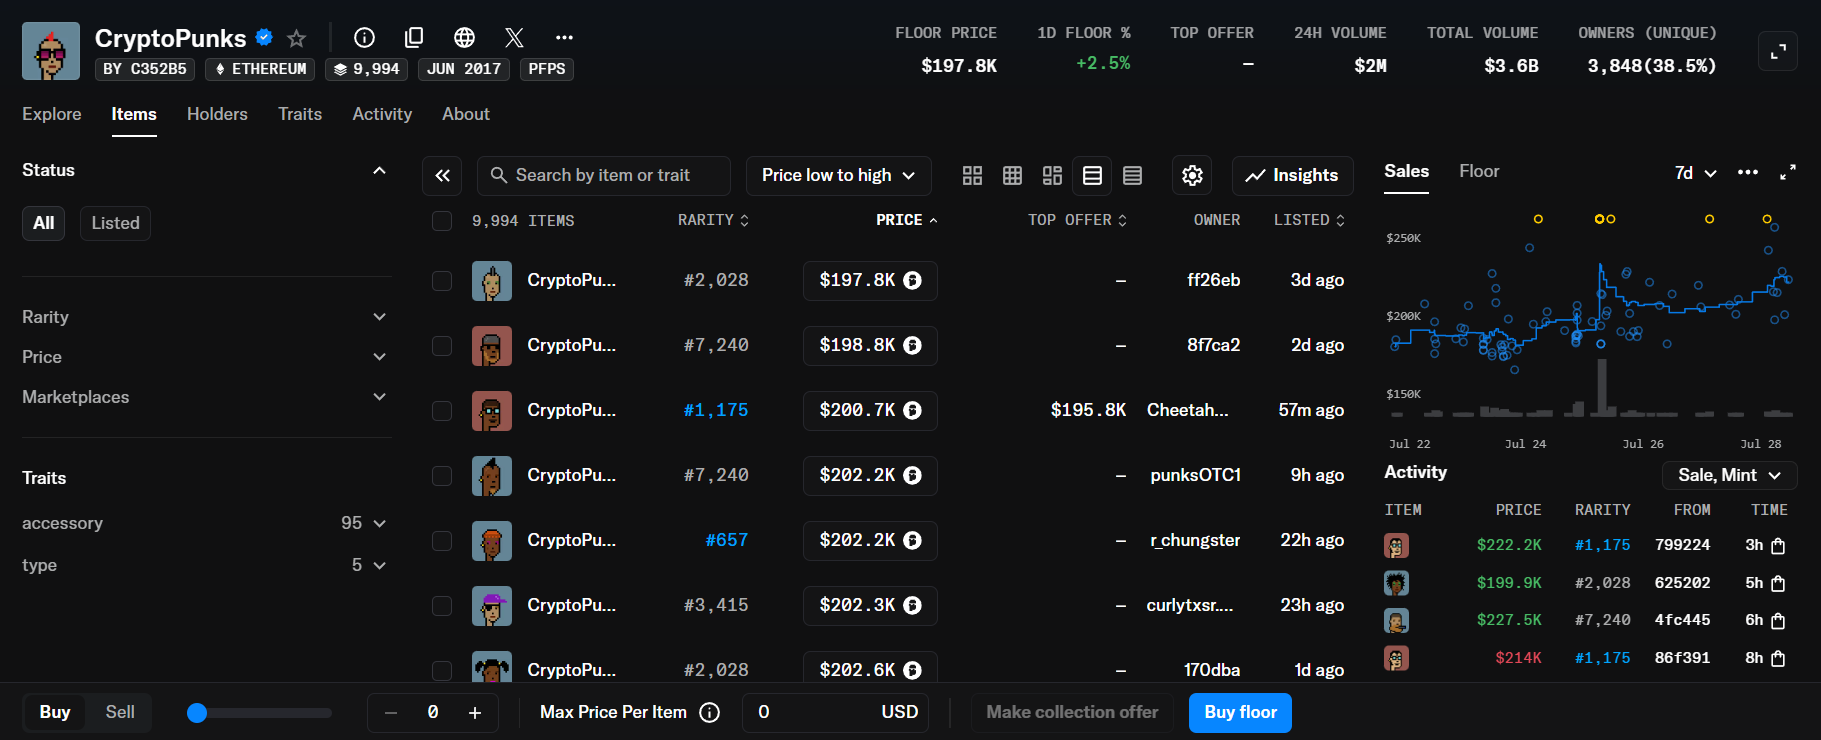1821x740 pixels.
Task: Switch to the large grid view
Action: click(972, 176)
